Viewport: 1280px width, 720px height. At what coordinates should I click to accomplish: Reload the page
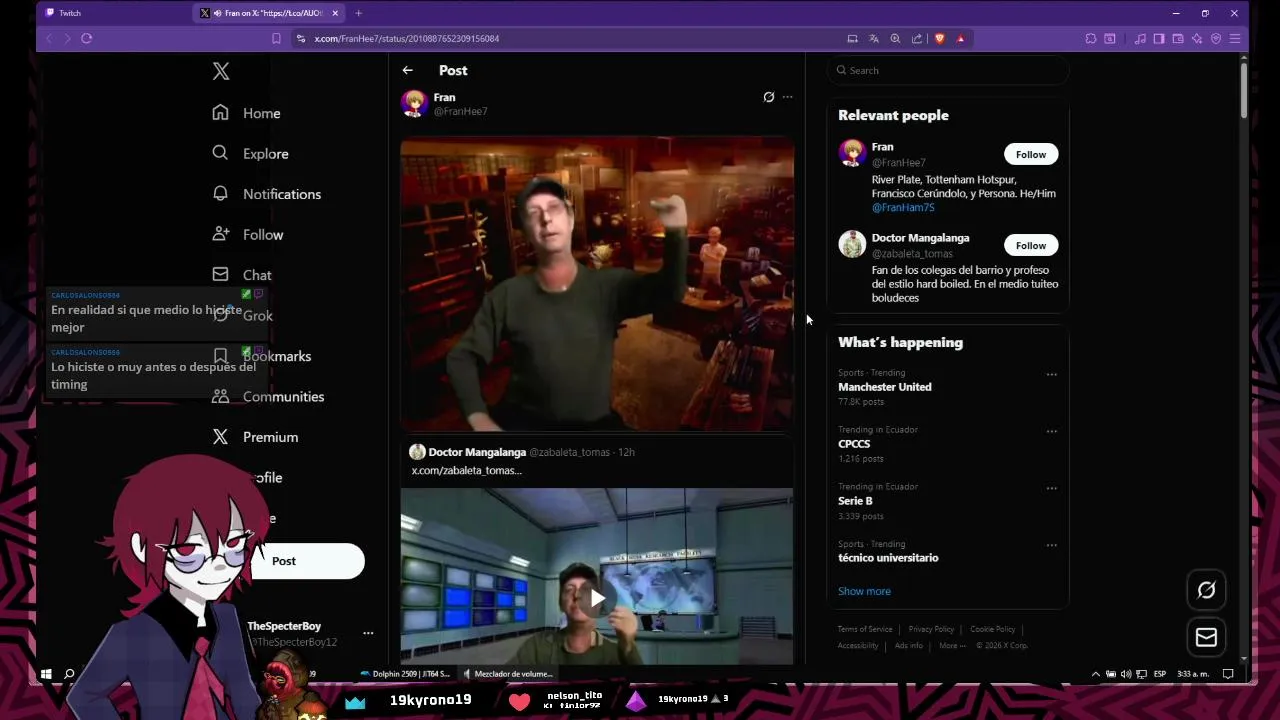(x=87, y=38)
